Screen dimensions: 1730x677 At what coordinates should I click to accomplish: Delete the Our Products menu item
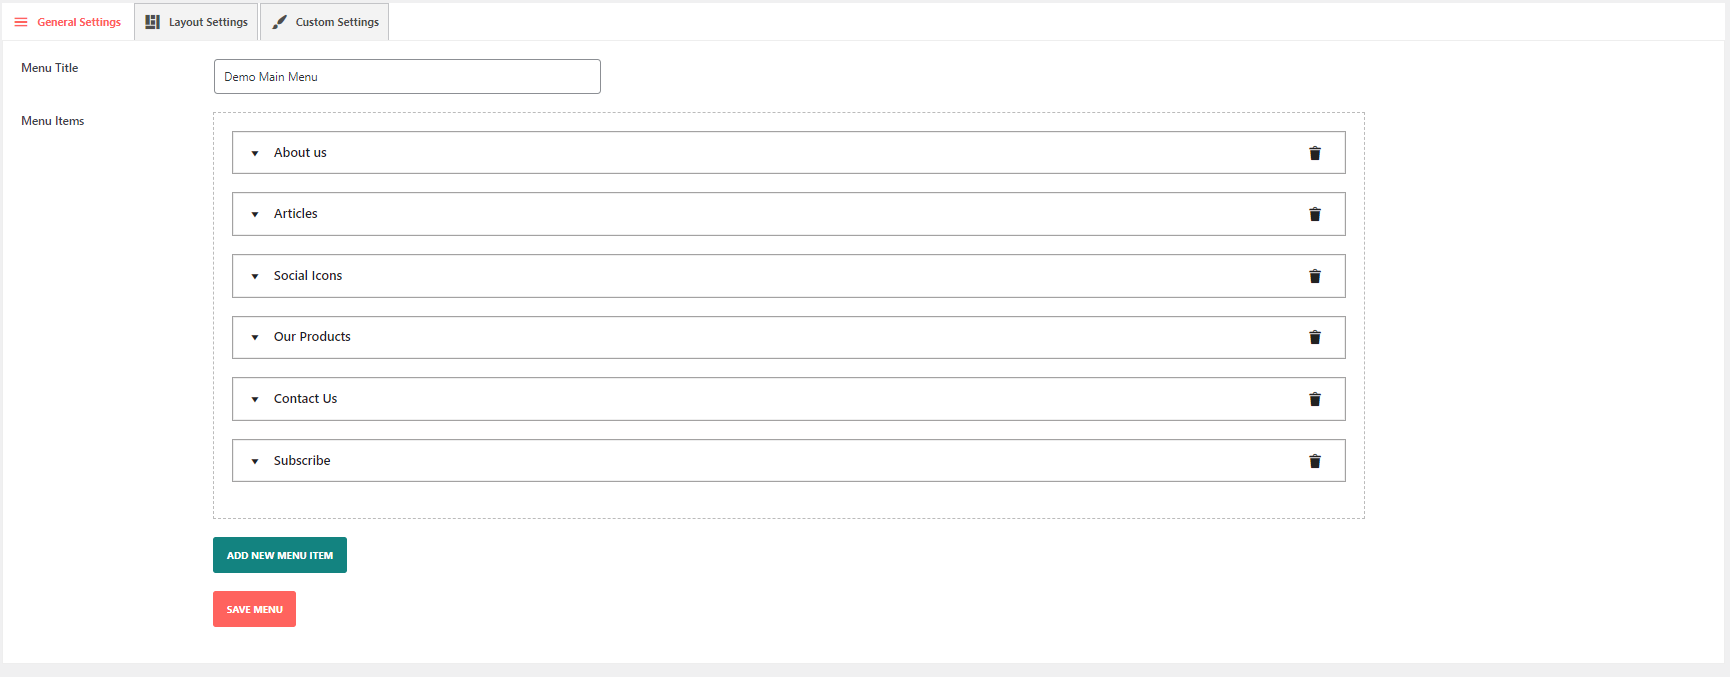coord(1314,337)
